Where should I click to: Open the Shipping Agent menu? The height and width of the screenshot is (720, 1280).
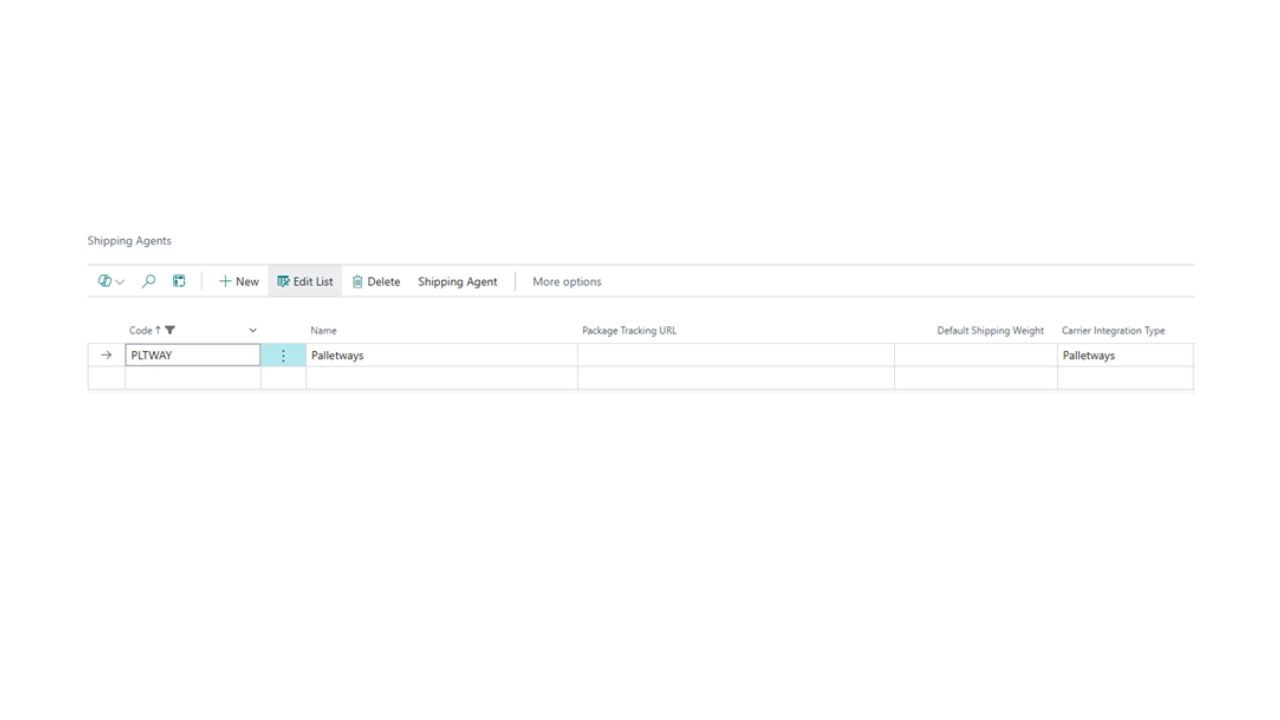coord(457,282)
